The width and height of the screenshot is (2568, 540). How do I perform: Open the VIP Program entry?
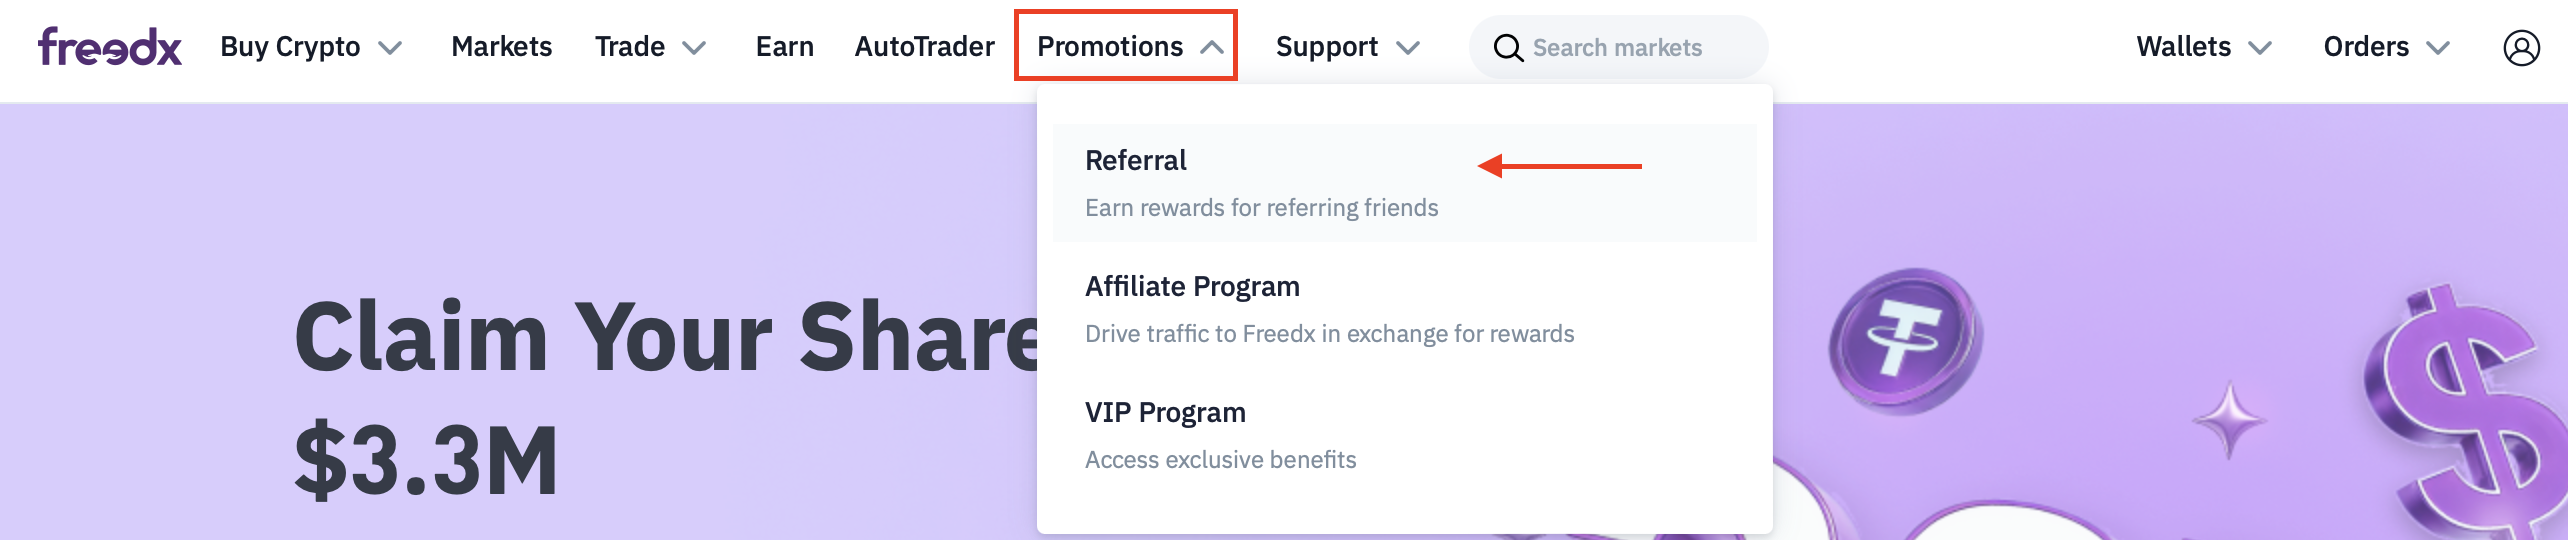[1165, 413]
